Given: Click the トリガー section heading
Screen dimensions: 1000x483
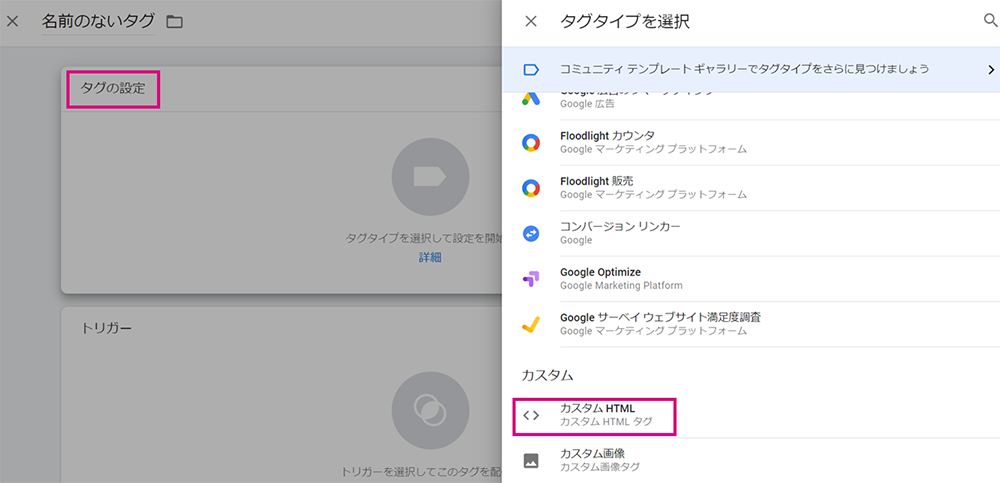Looking at the screenshot, I should click(107, 329).
